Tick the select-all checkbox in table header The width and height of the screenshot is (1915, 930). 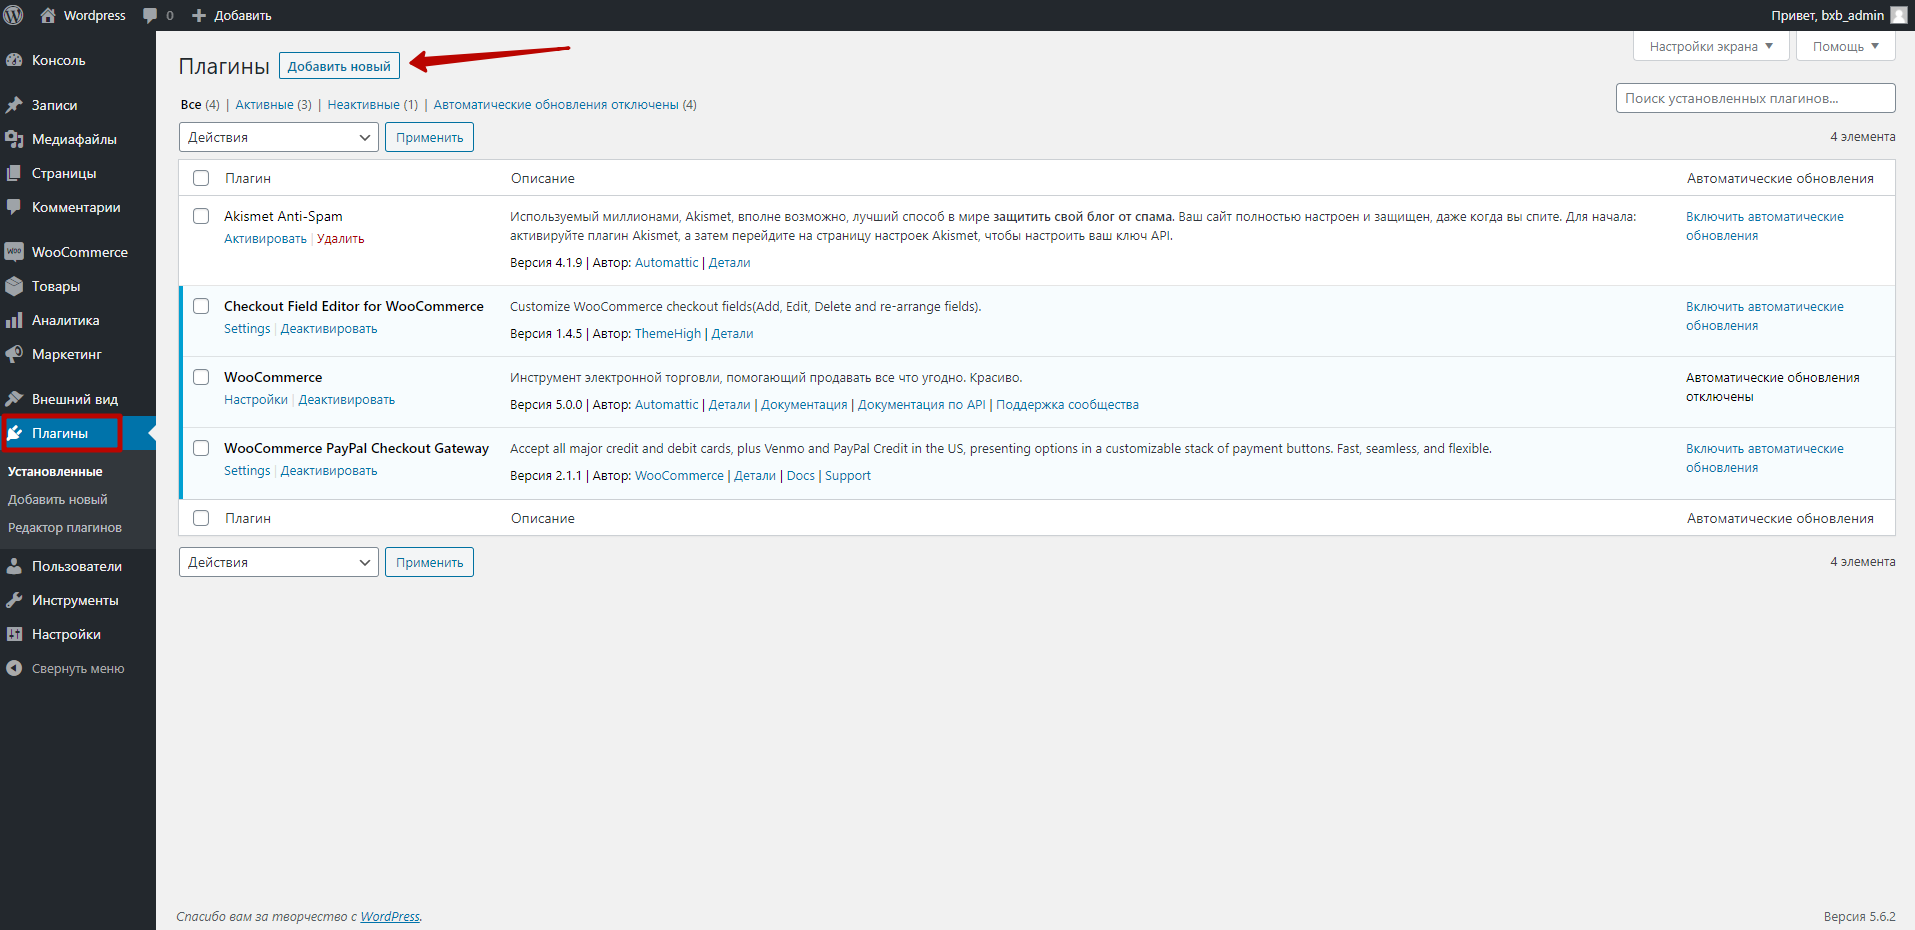(x=201, y=178)
